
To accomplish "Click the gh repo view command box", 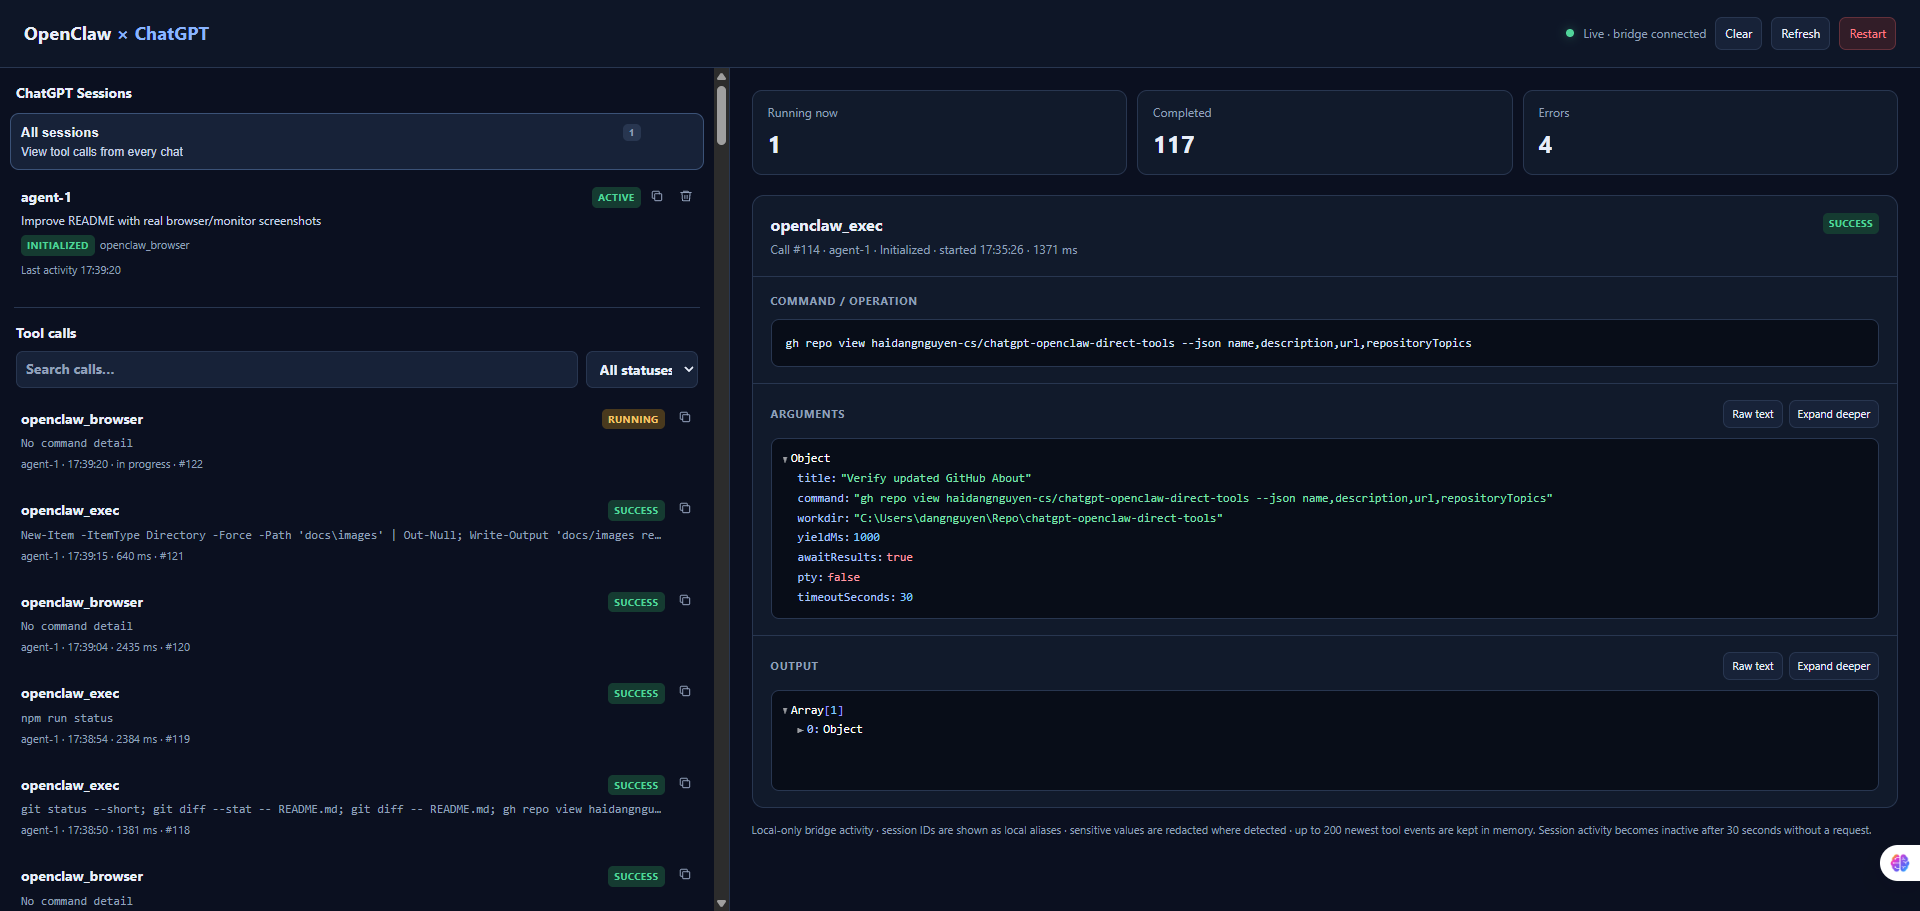I will 1324,343.
